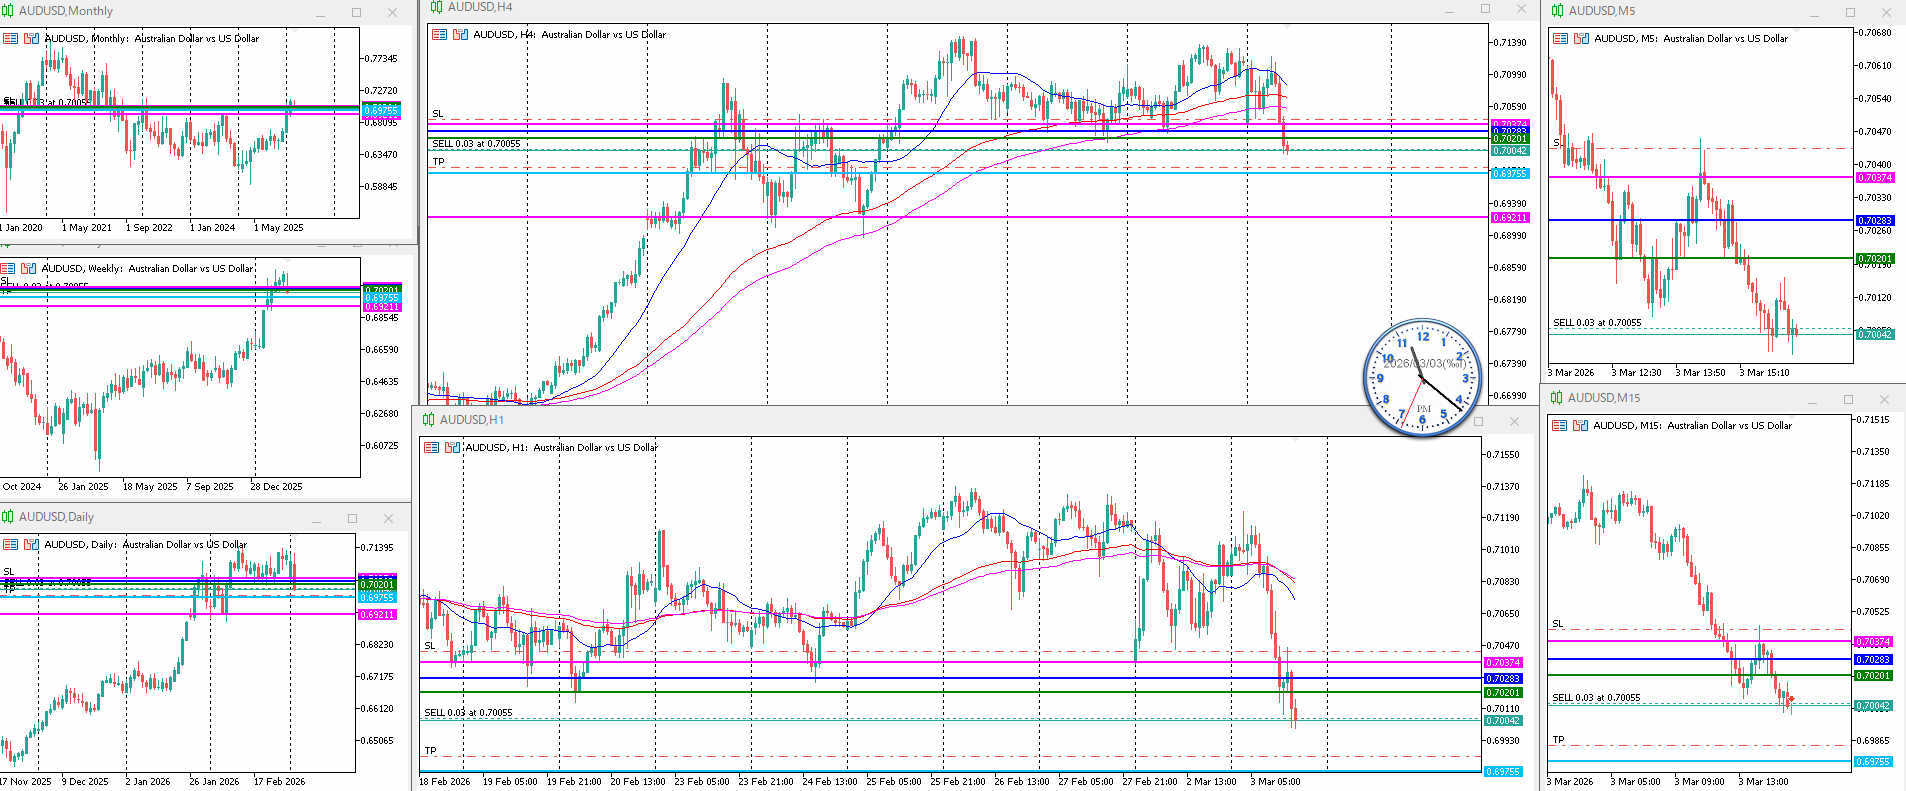Select magenta 0.70374 price label on M5 chart
Screen dimensions: 1906x791
[1874, 178]
